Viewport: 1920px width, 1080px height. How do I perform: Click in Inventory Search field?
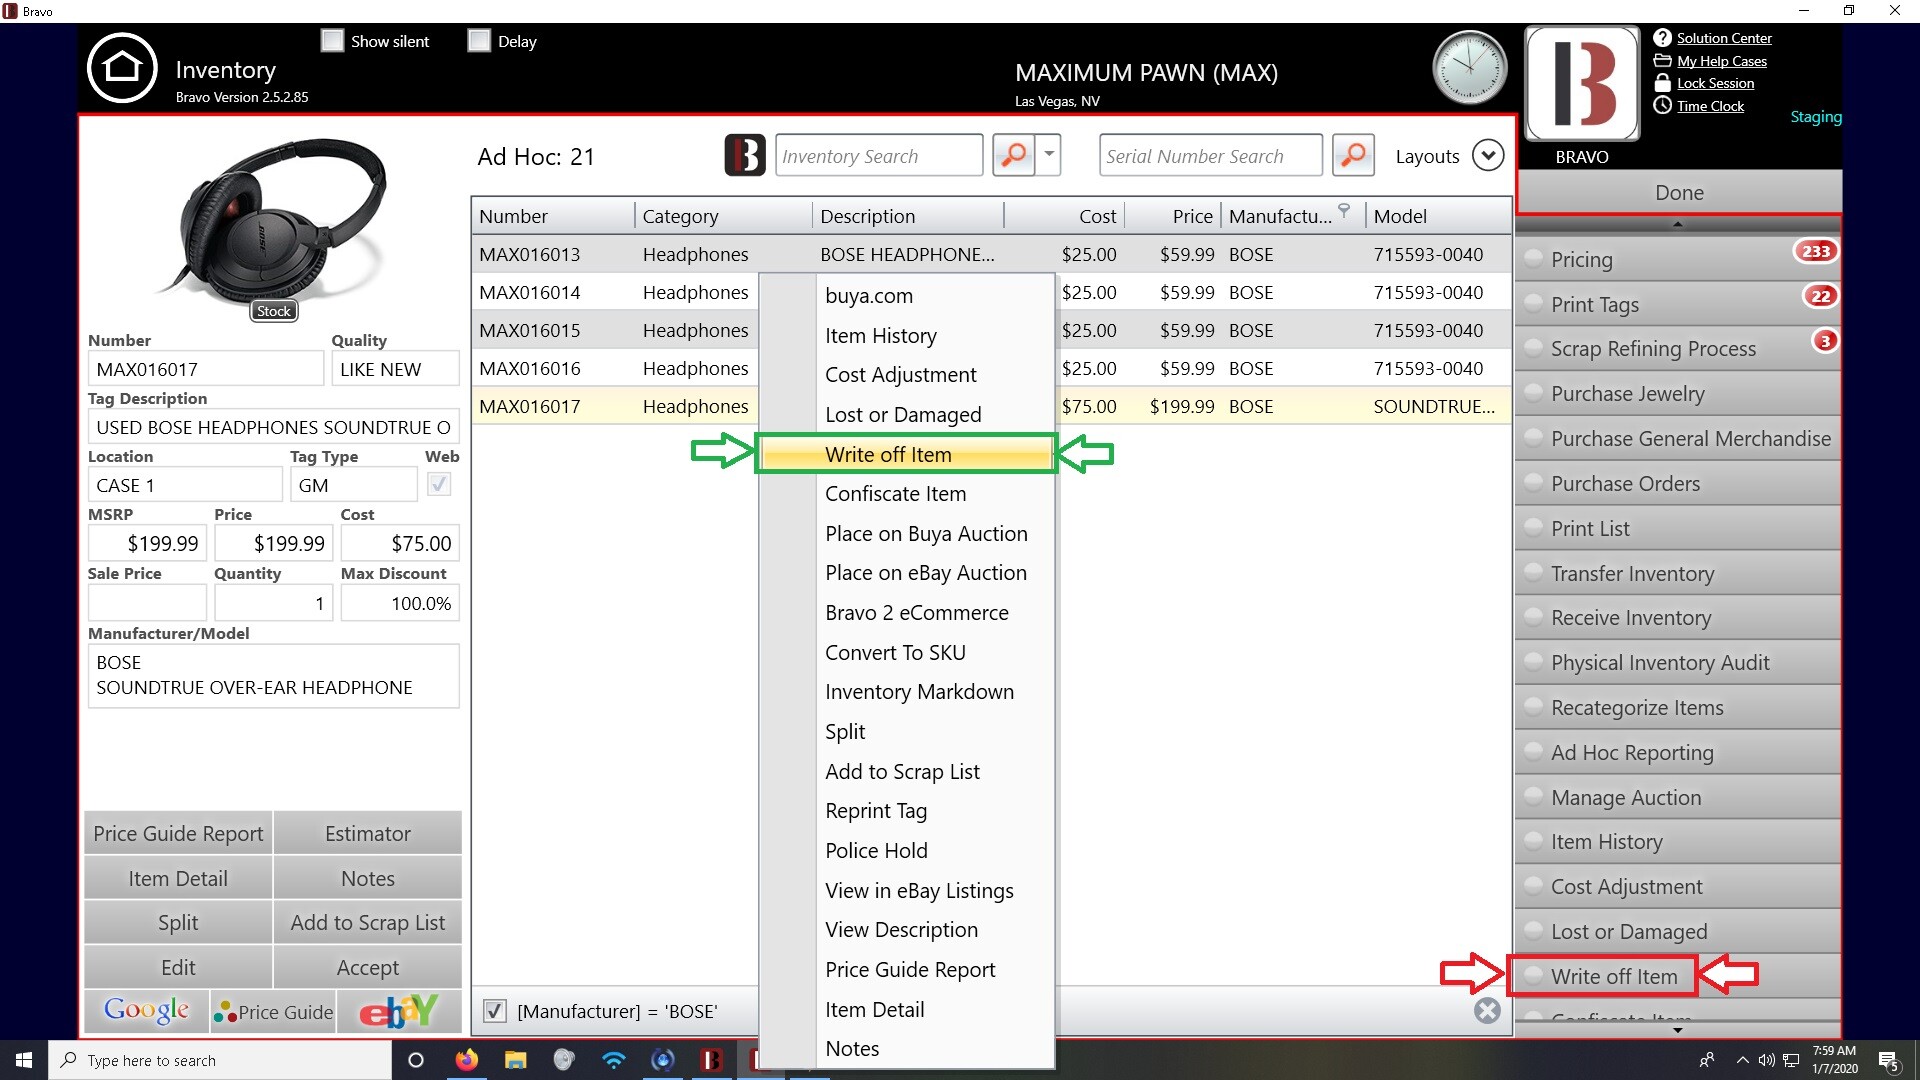coord(878,155)
